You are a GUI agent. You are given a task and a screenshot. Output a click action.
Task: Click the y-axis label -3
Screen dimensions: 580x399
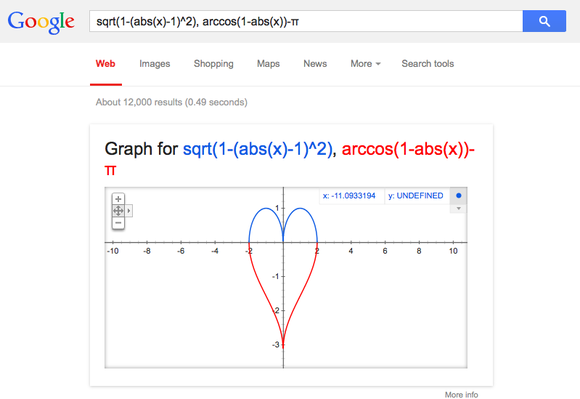tap(276, 345)
